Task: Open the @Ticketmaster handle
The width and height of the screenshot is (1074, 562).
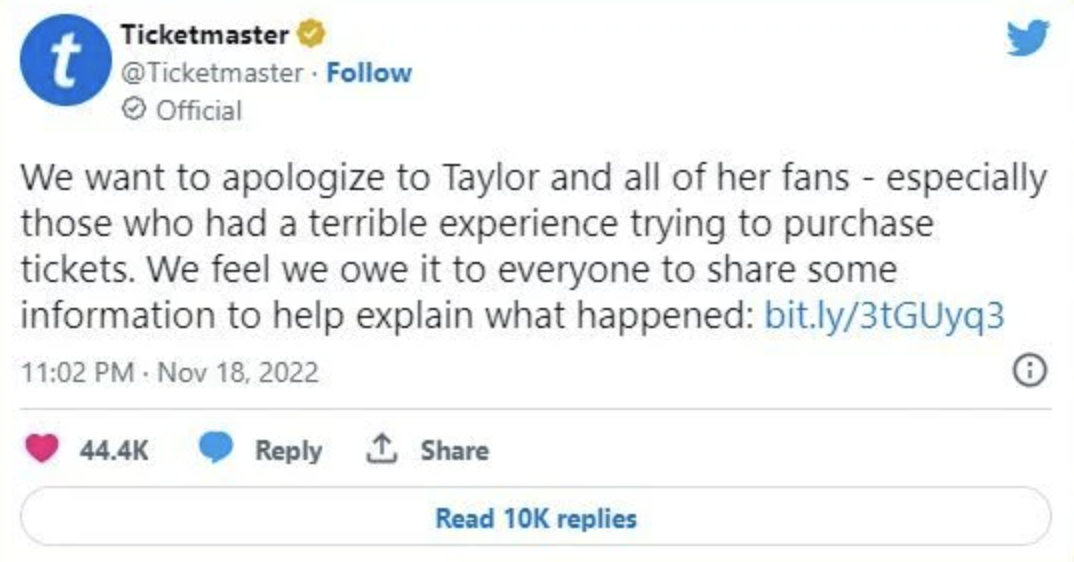Action: tap(212, 73)
